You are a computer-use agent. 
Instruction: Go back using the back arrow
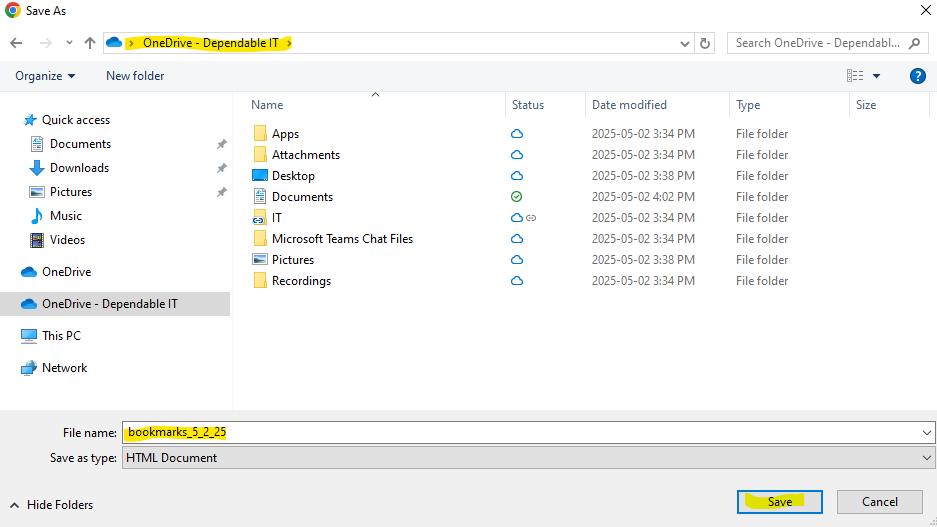[16, 43]
